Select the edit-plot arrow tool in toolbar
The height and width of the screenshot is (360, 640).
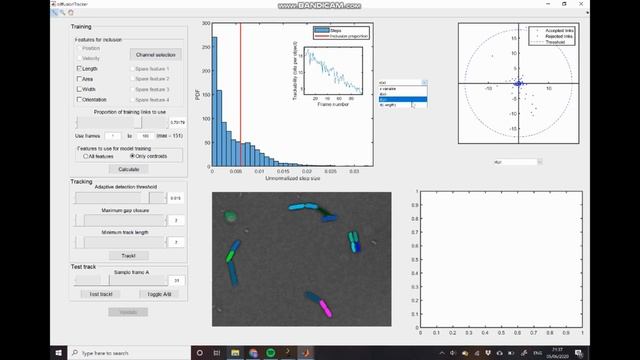pyautogui.click(x=55, y=13)
